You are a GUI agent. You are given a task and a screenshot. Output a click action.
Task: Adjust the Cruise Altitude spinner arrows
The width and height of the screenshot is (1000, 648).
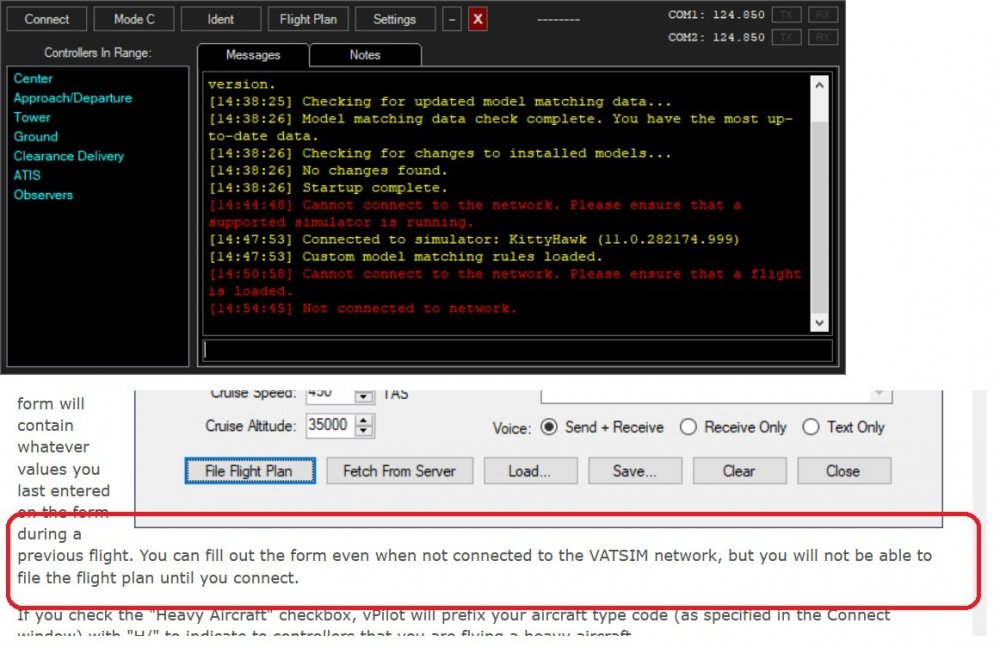pyautogui.click(x=364, y=426)
